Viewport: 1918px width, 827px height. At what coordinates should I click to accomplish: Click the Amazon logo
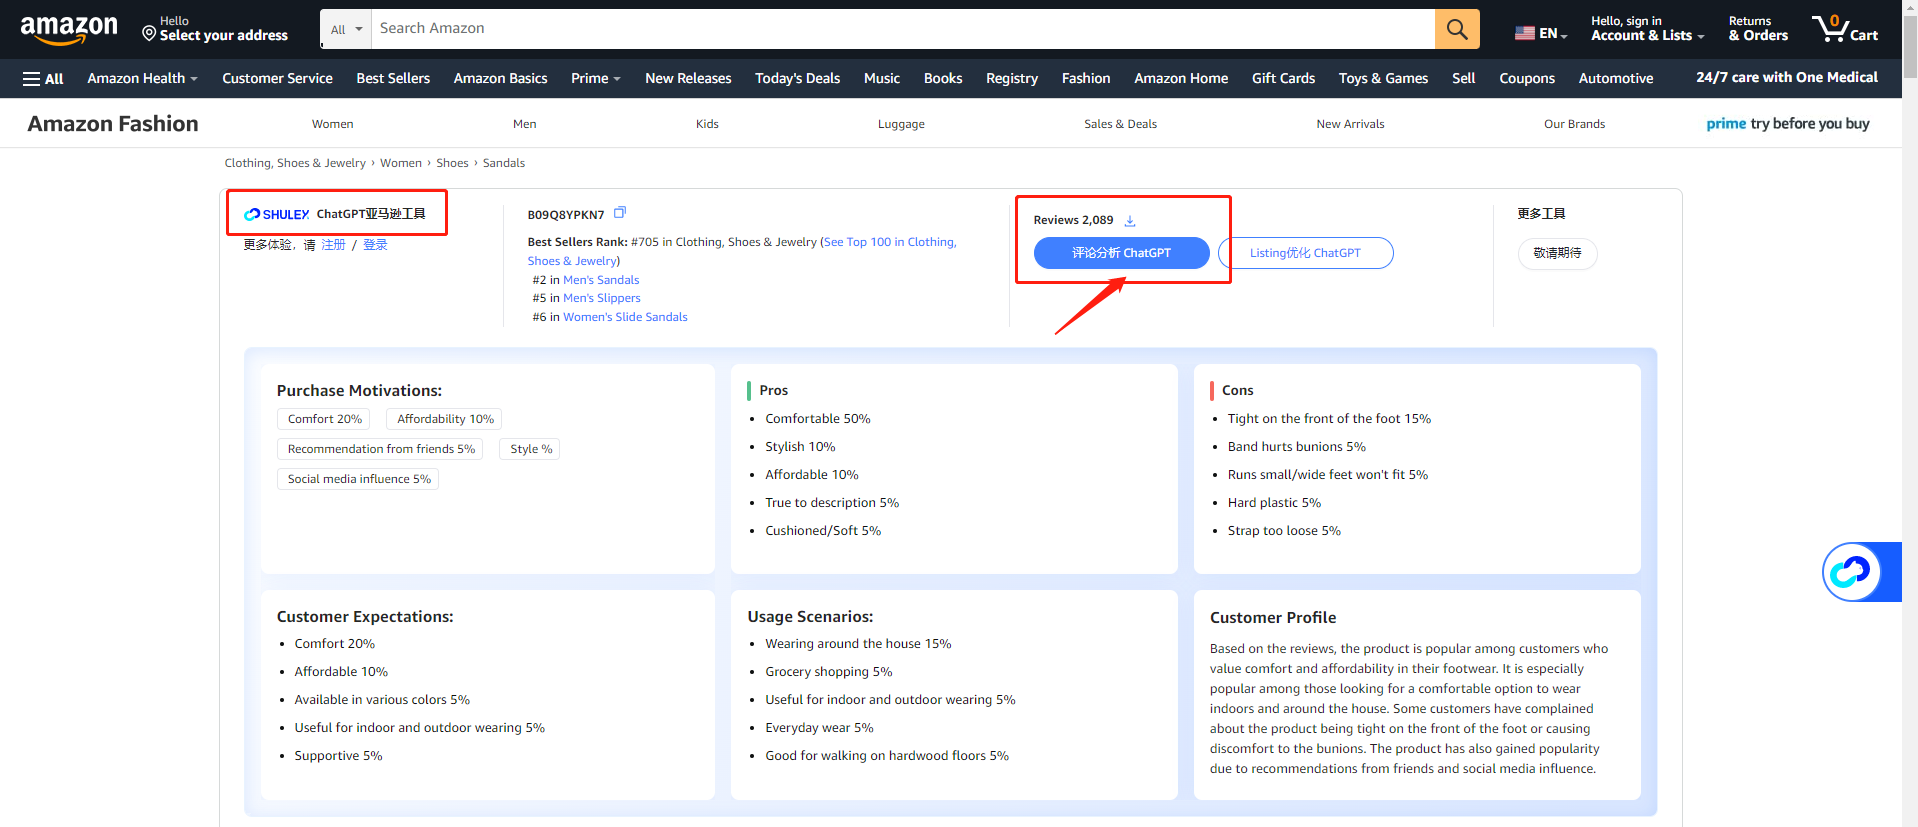[69, 30]
